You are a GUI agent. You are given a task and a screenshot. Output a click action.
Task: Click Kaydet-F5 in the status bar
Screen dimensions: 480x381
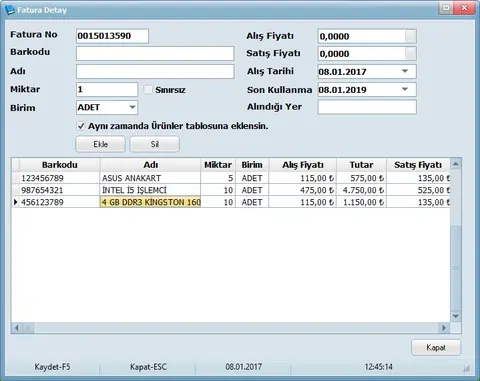52,367
